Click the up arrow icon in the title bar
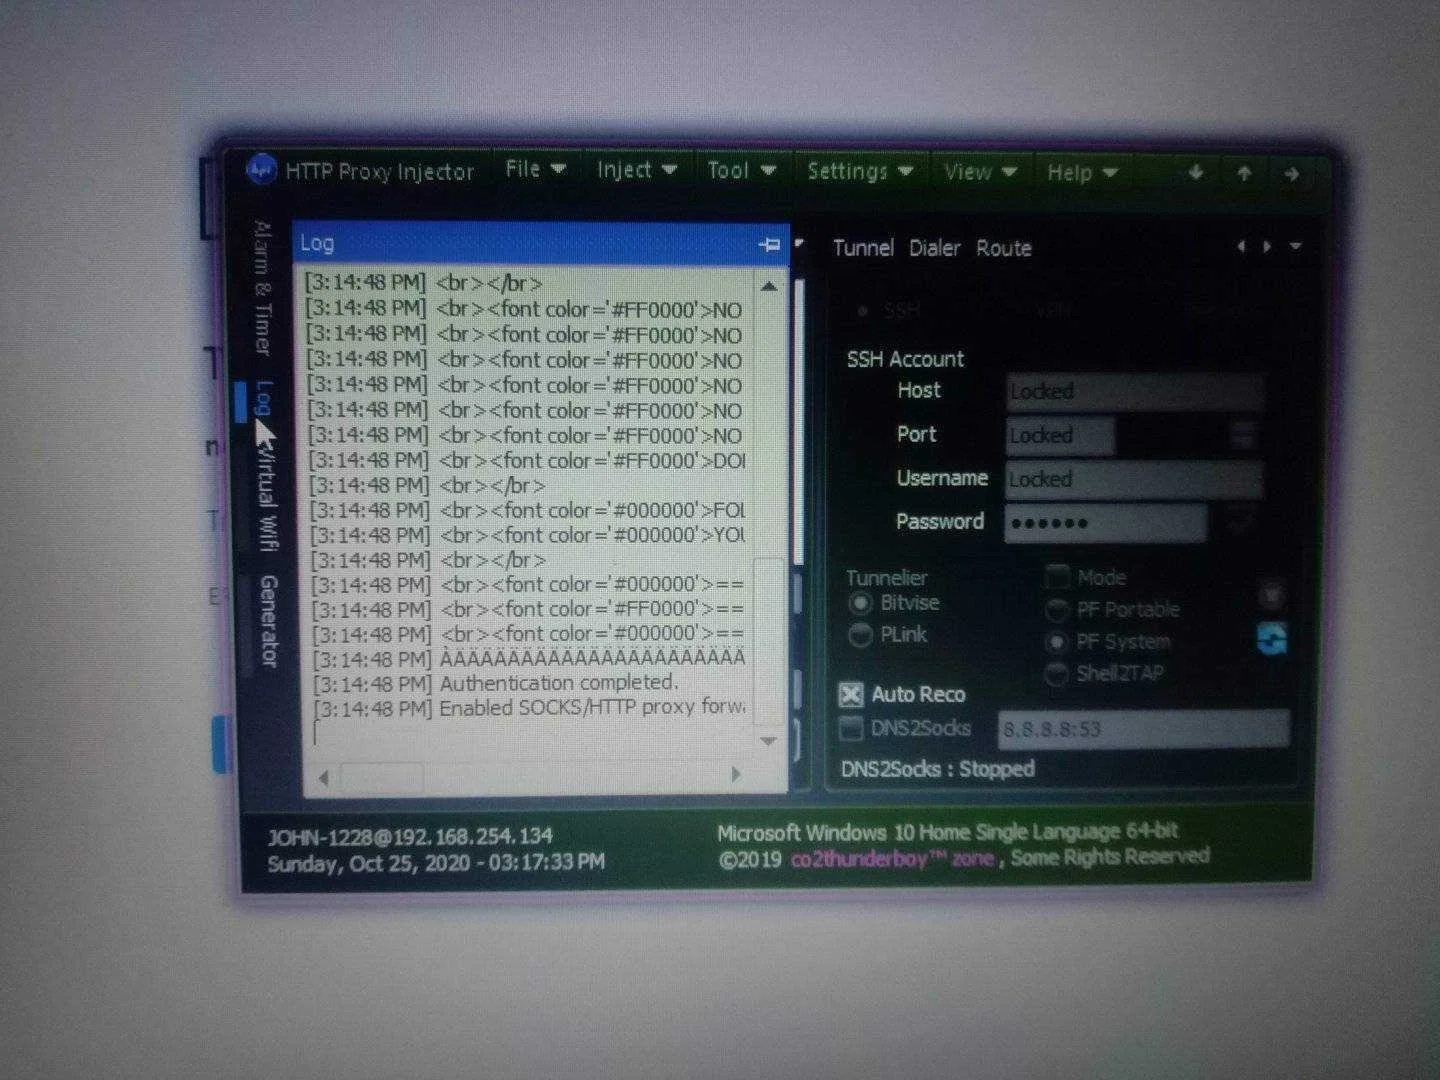1440x1080 pixels. coord(1244,174)
